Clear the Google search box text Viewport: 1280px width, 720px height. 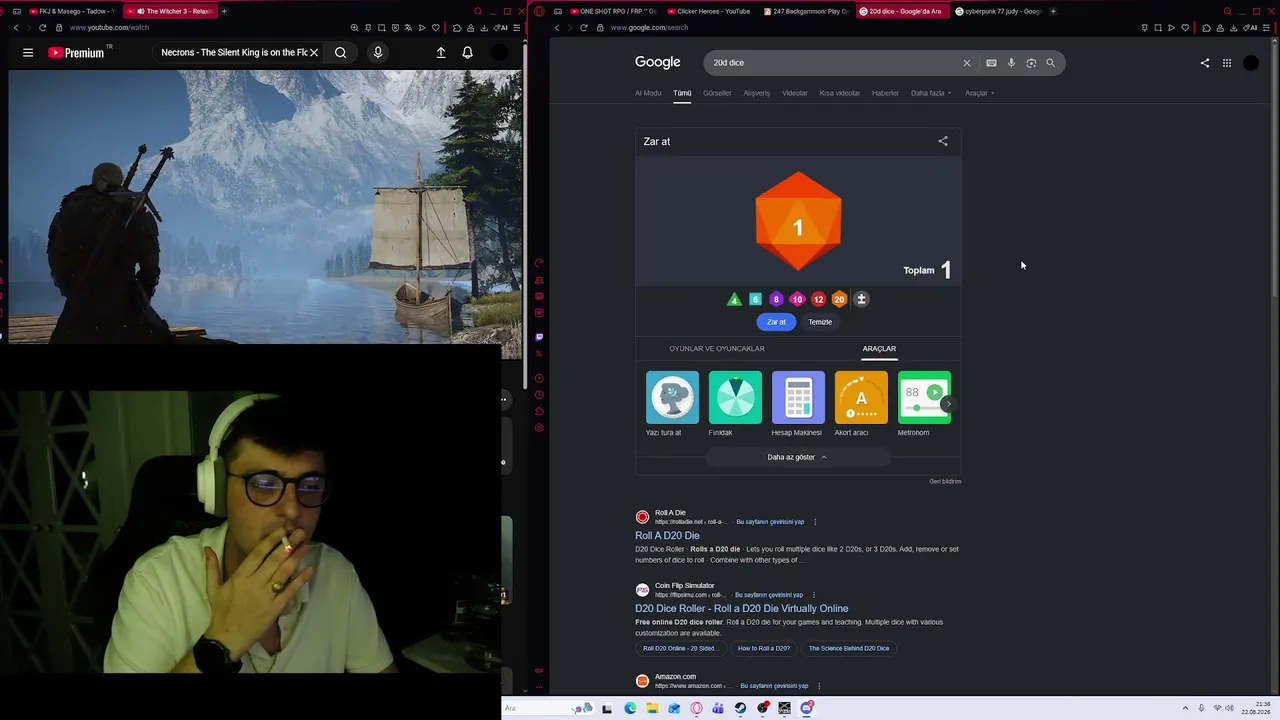[x=966, y=63]
